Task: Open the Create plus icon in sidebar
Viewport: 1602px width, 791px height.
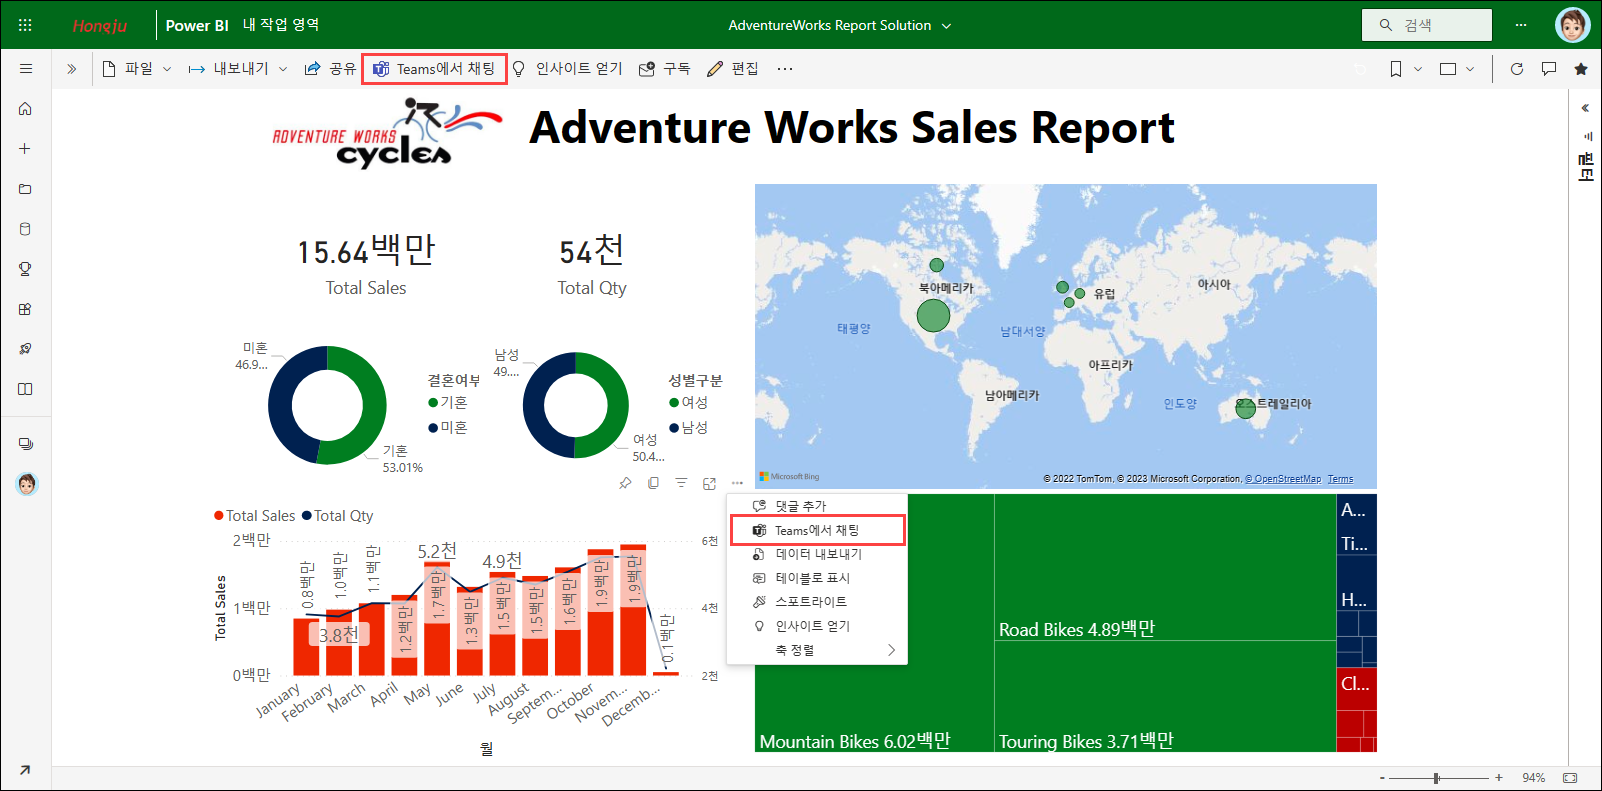Action: pyautogui.click(x=25, y=148)
